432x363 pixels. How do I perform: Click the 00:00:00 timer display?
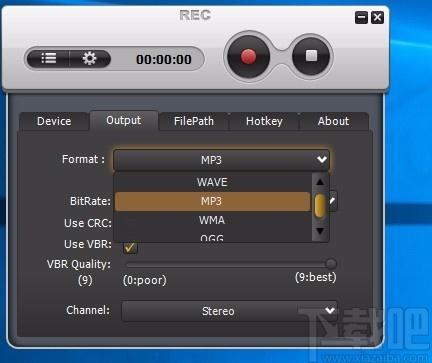[x=164, y=60]
